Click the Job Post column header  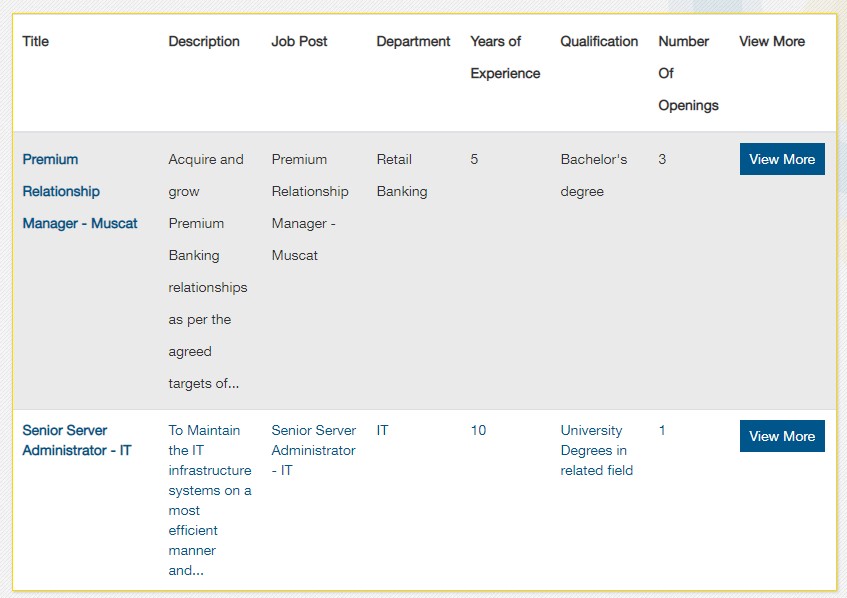299,42
